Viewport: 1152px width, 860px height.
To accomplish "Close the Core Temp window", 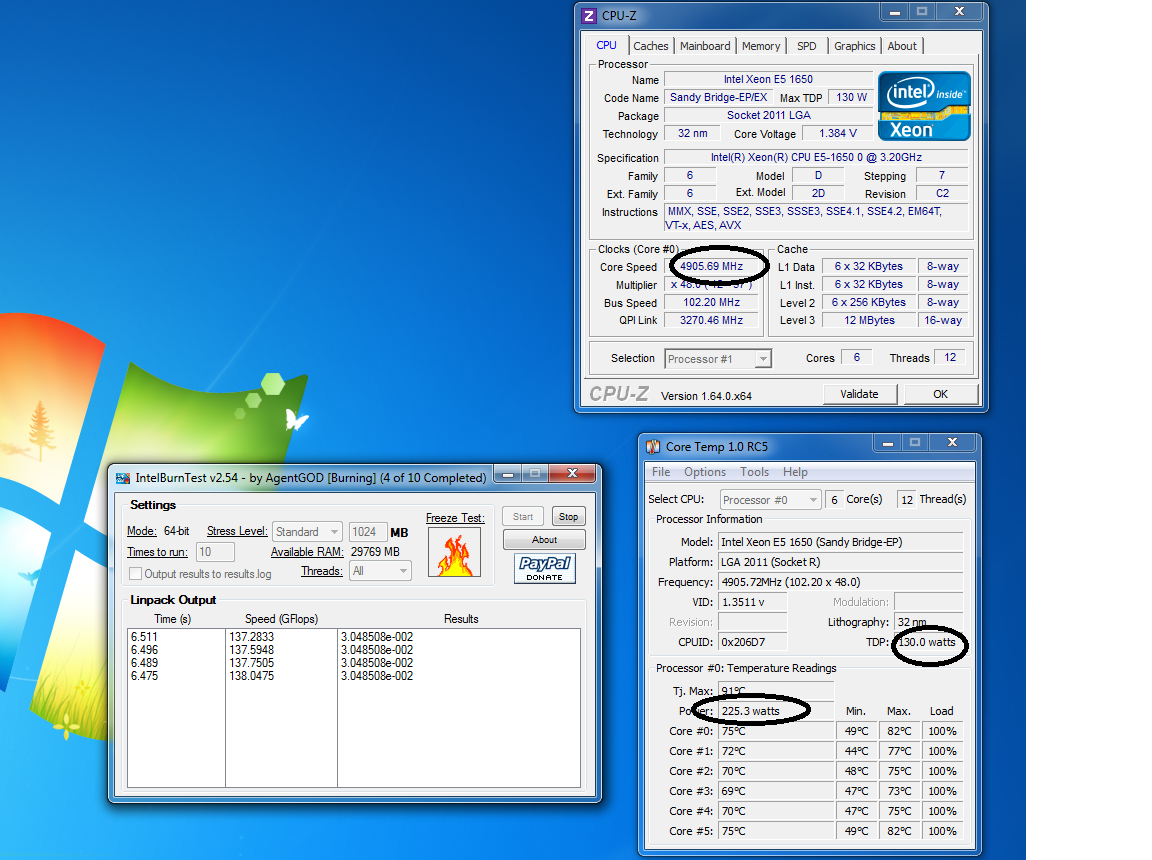I will click(952, 443).
